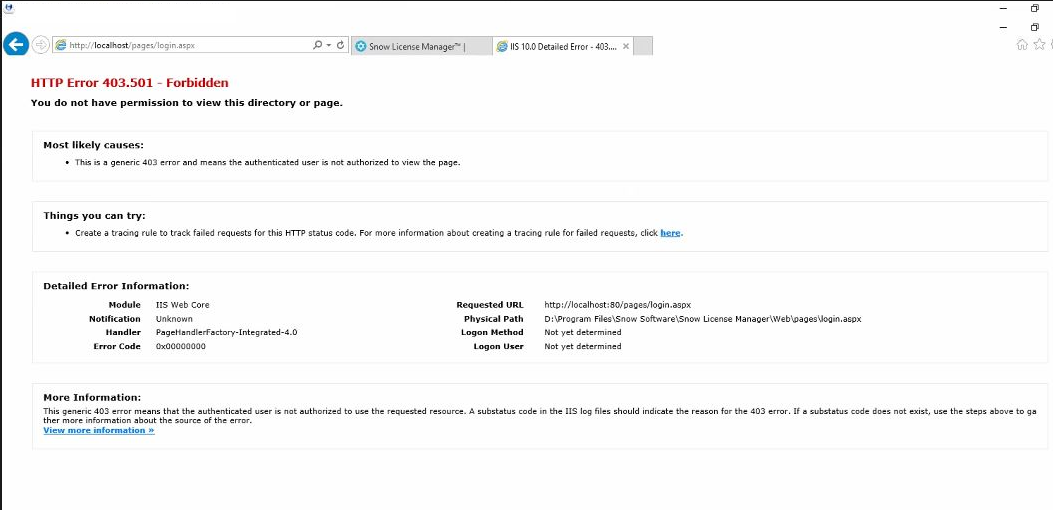Image resolution: width=1053 pixels, height=510 pixels.
Task: Click the Notification value 'Unknown'
Action: click(174, 319)
